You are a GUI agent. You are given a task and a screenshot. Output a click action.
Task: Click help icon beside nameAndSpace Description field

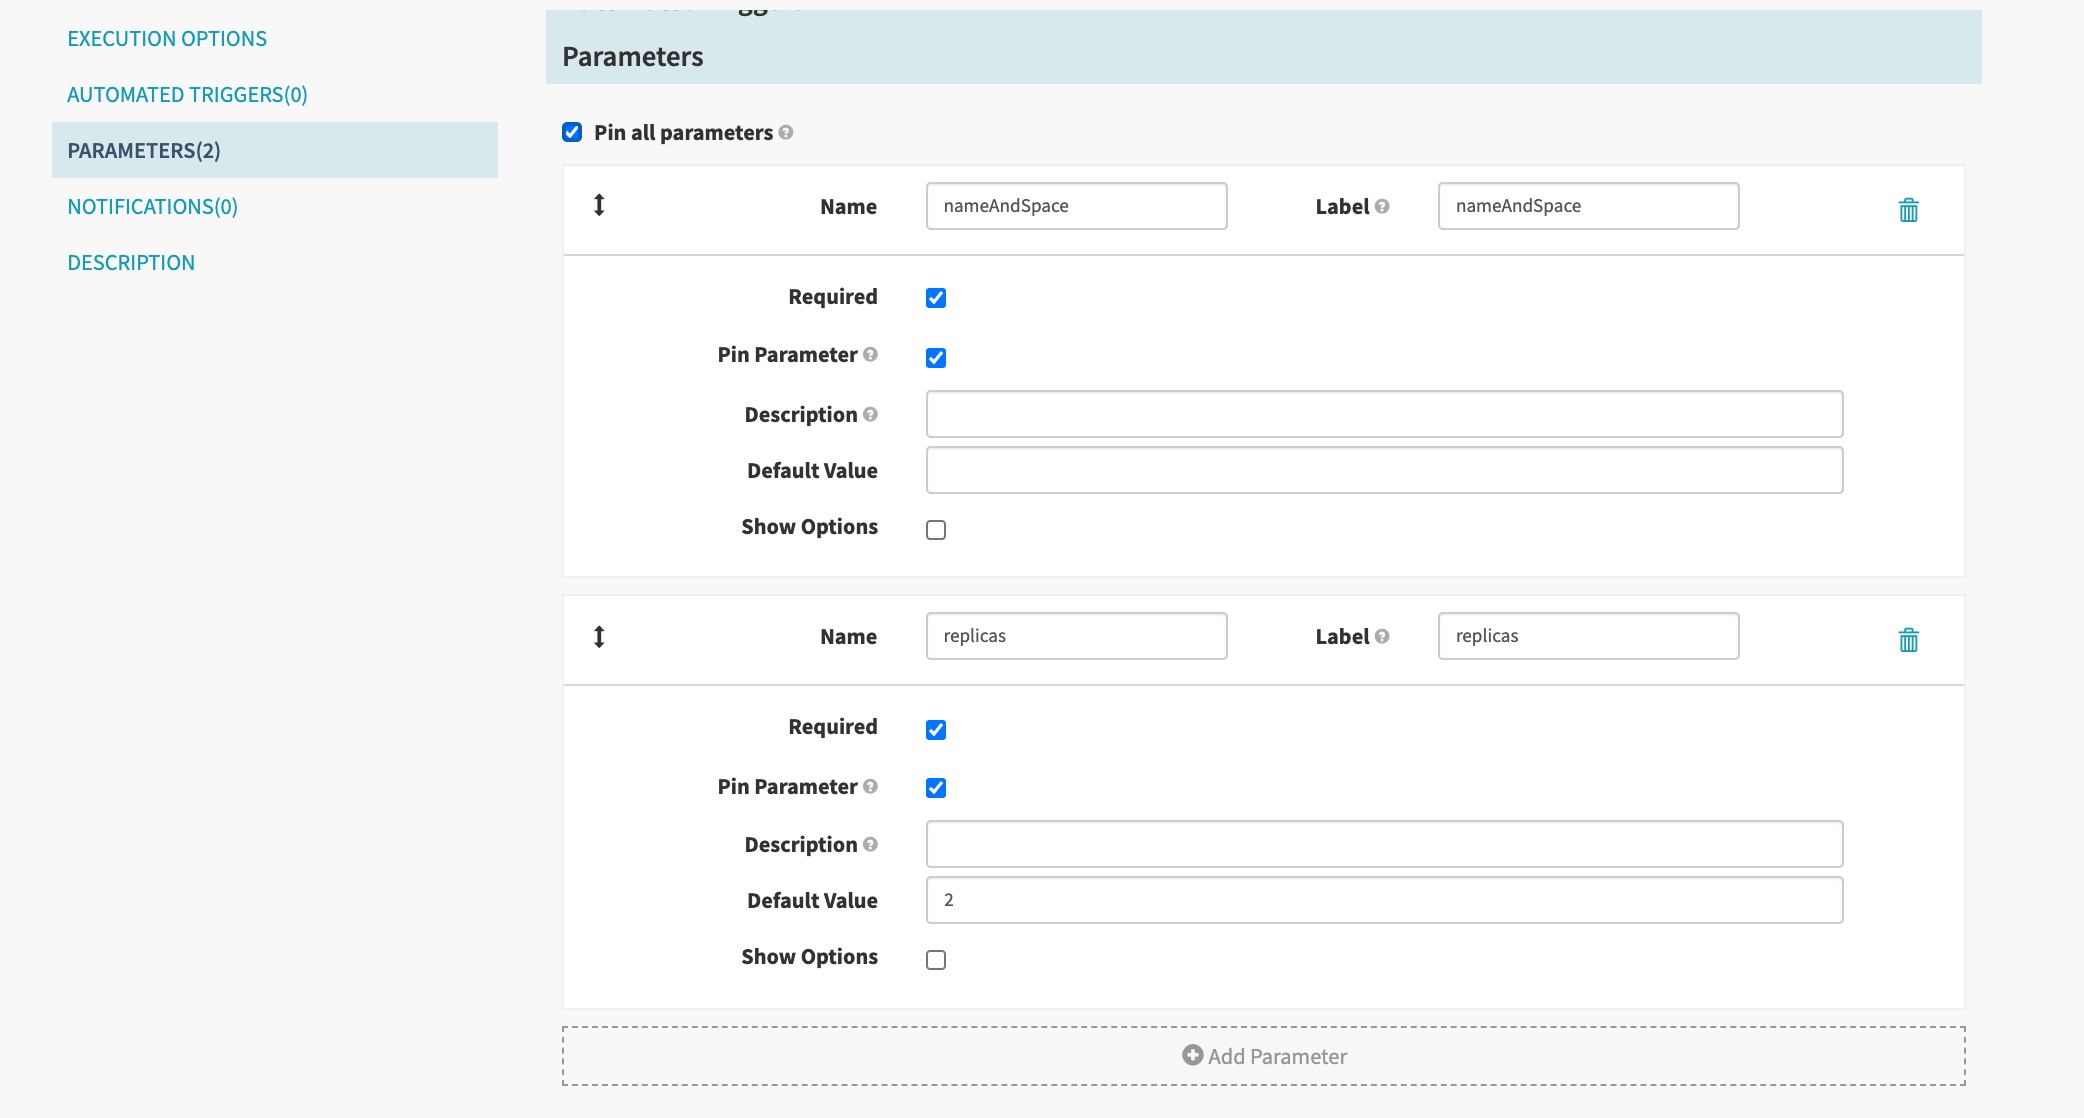point(871,415)
